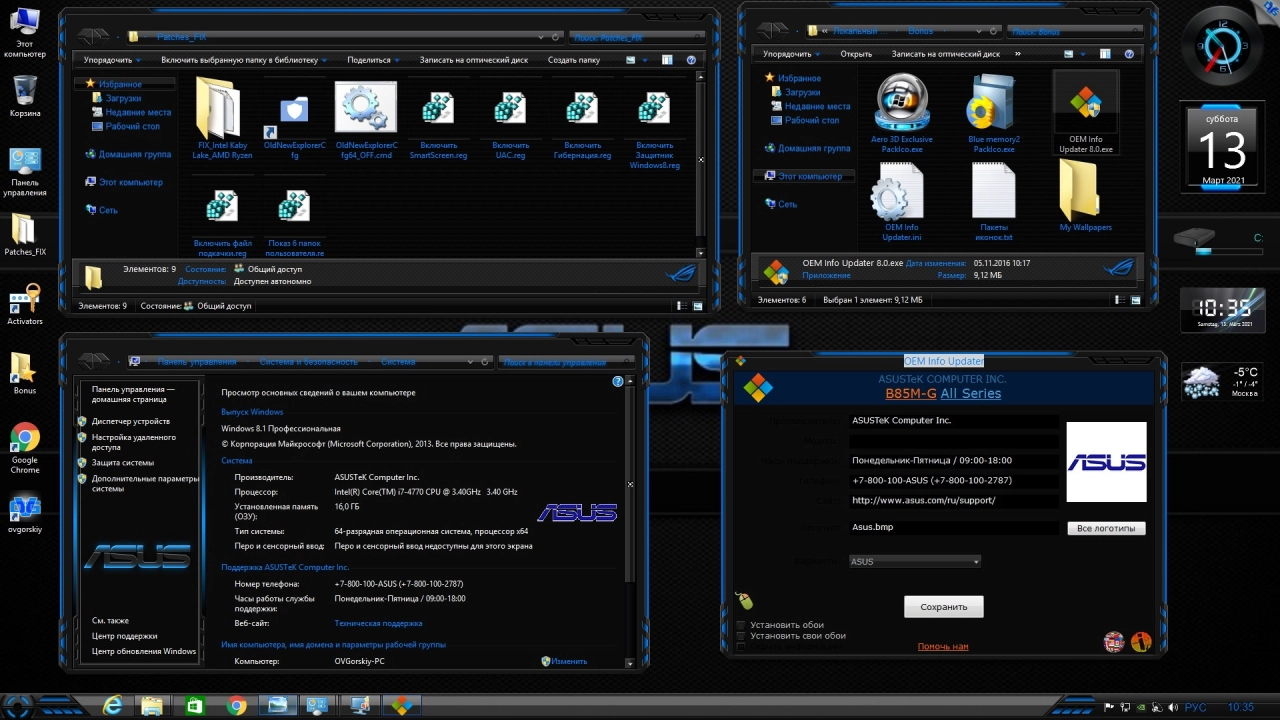The image size is (1280, 720).
Task: Select Пакеты иконок.txt file icon
Action: [x=993, y=192]
